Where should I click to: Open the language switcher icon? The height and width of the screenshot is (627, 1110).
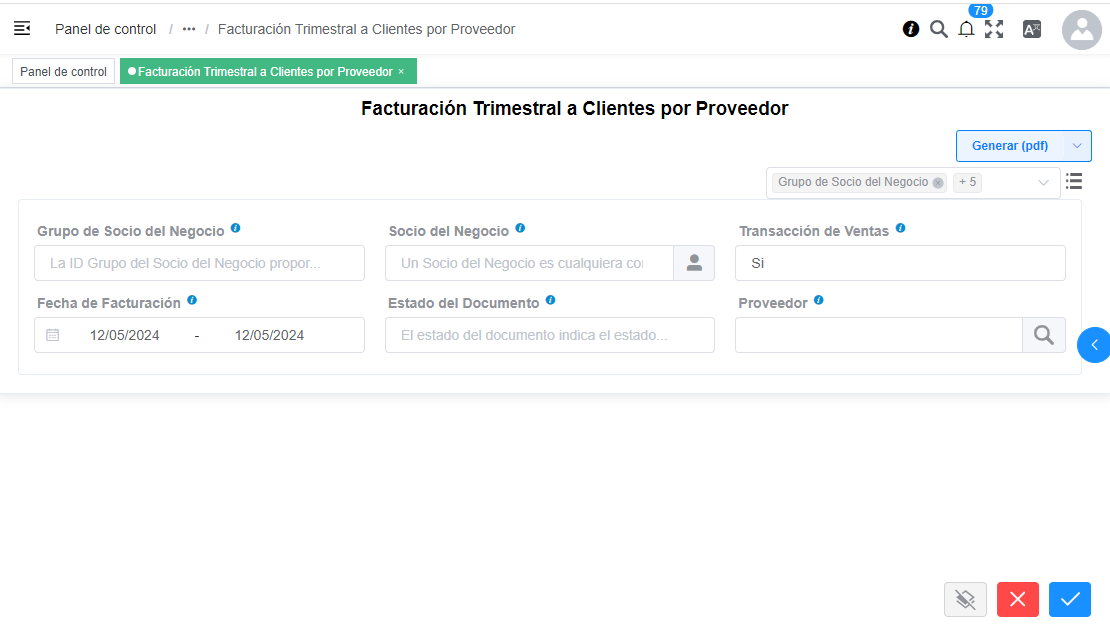coord(1031,29)
